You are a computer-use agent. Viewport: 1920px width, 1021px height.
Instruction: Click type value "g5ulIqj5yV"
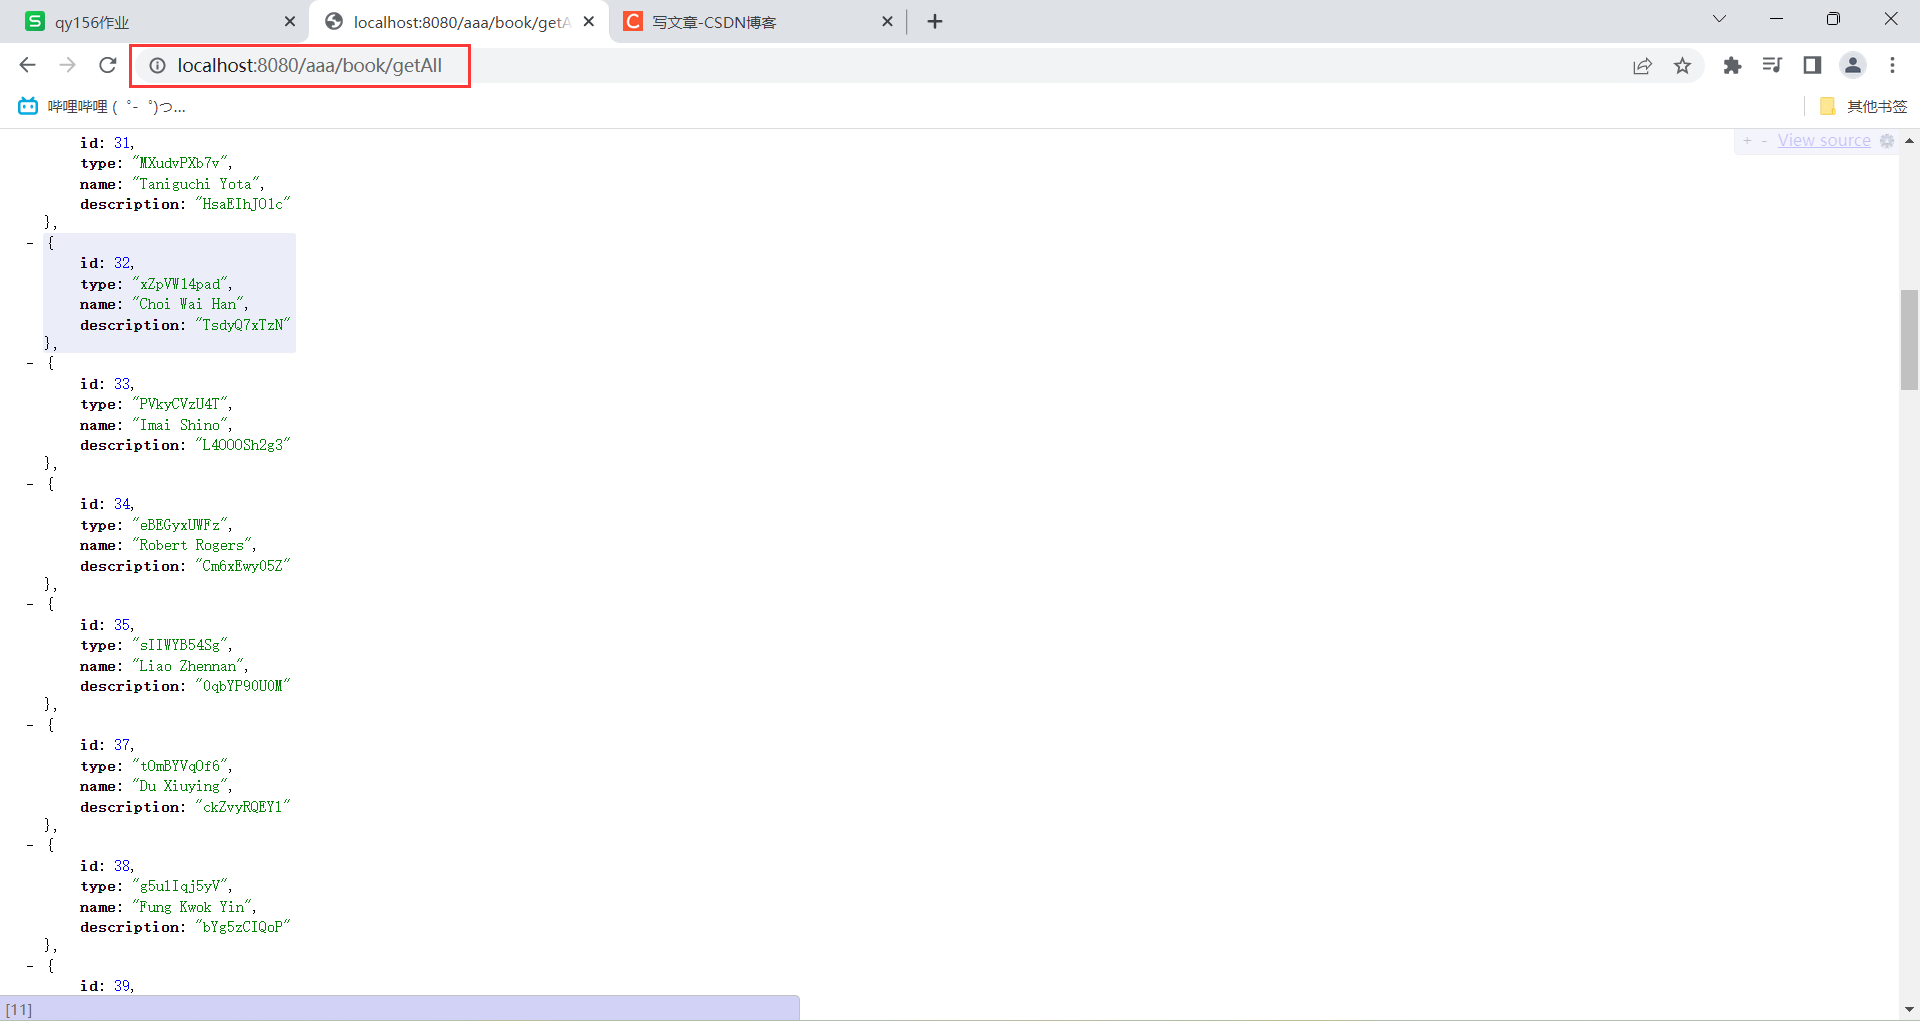coord(180,886)
